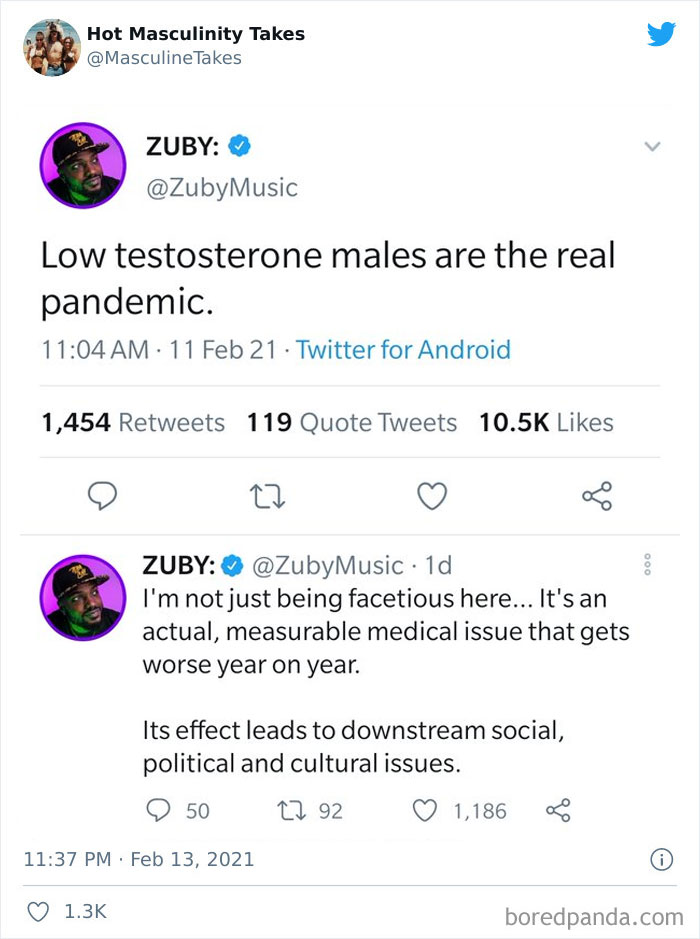The height and width of the screenshot is (939, 700).
Task: Click the retweet icon on the main tweet
Action: tap(267, 496)
